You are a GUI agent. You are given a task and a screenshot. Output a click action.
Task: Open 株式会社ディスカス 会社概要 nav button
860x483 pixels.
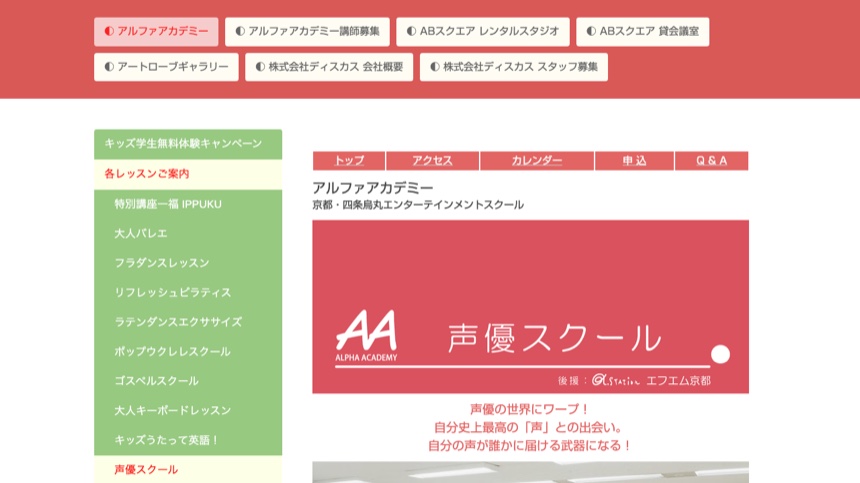329,67
